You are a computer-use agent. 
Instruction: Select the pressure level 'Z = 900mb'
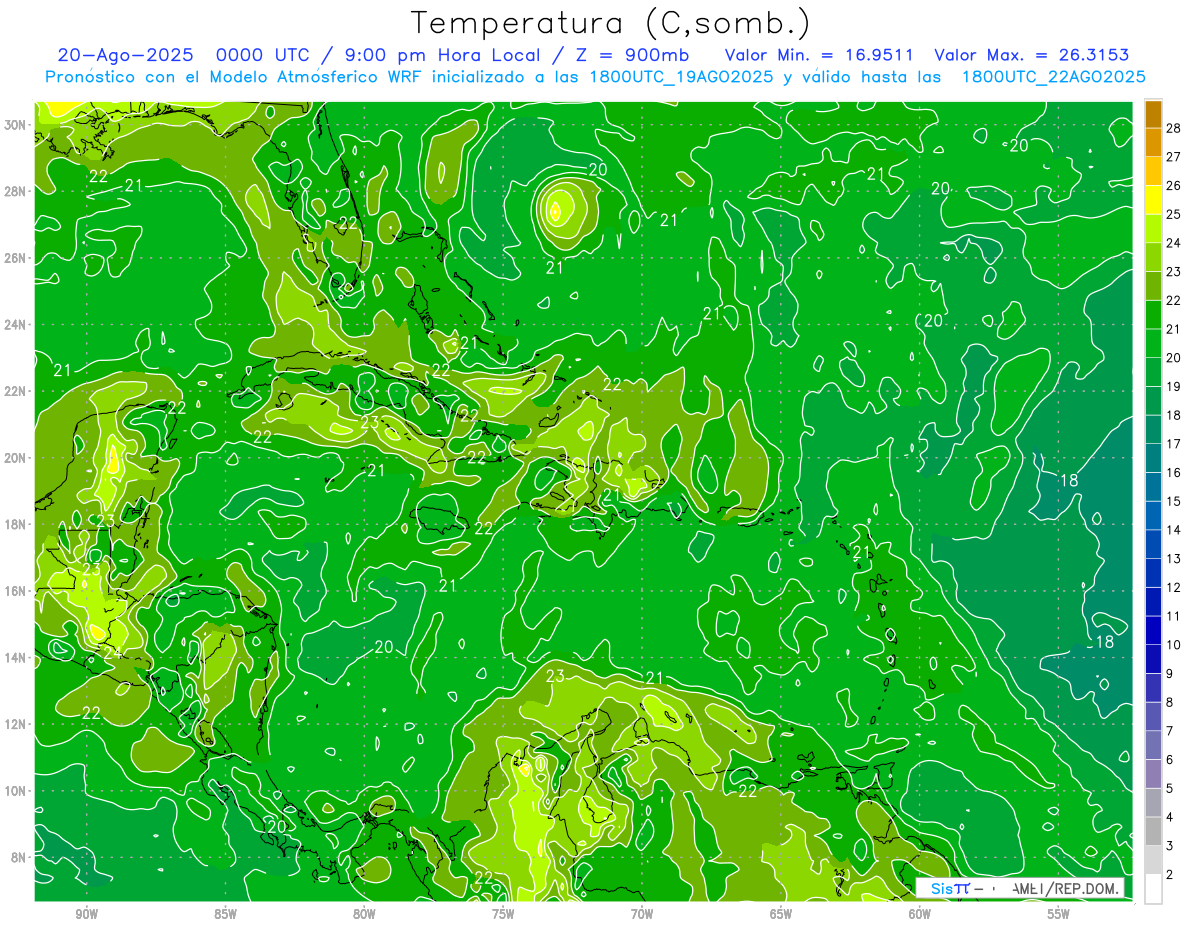(x=633, y=55)
